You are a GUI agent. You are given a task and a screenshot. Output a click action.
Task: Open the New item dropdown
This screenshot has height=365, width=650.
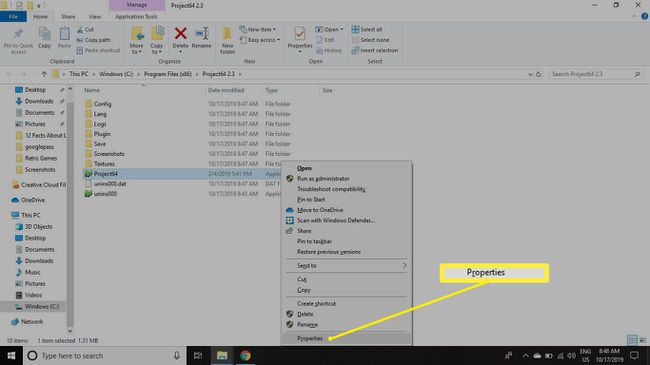[257, 29]
